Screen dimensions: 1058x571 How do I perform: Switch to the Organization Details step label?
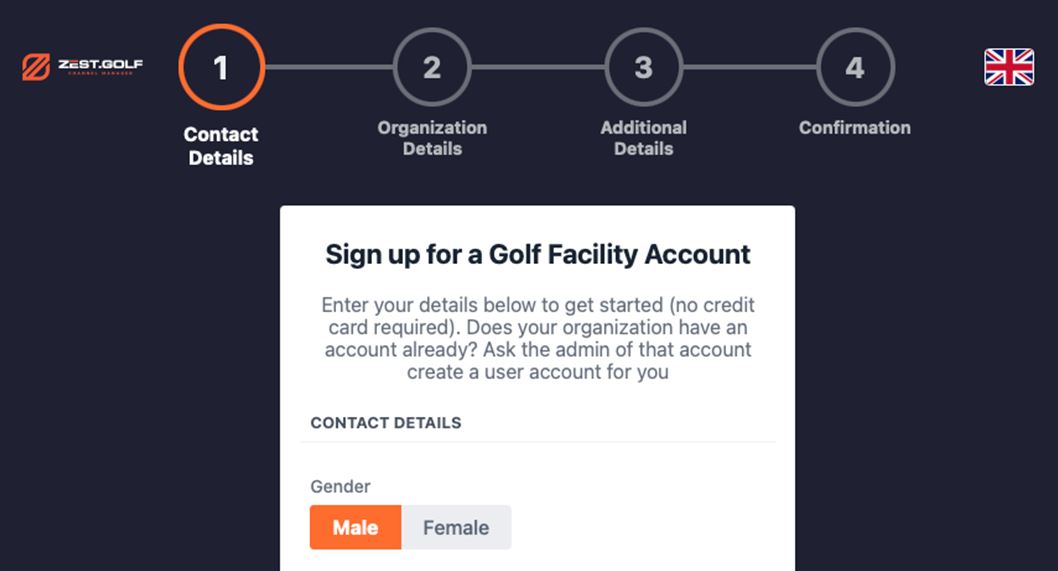pos(432,138)
